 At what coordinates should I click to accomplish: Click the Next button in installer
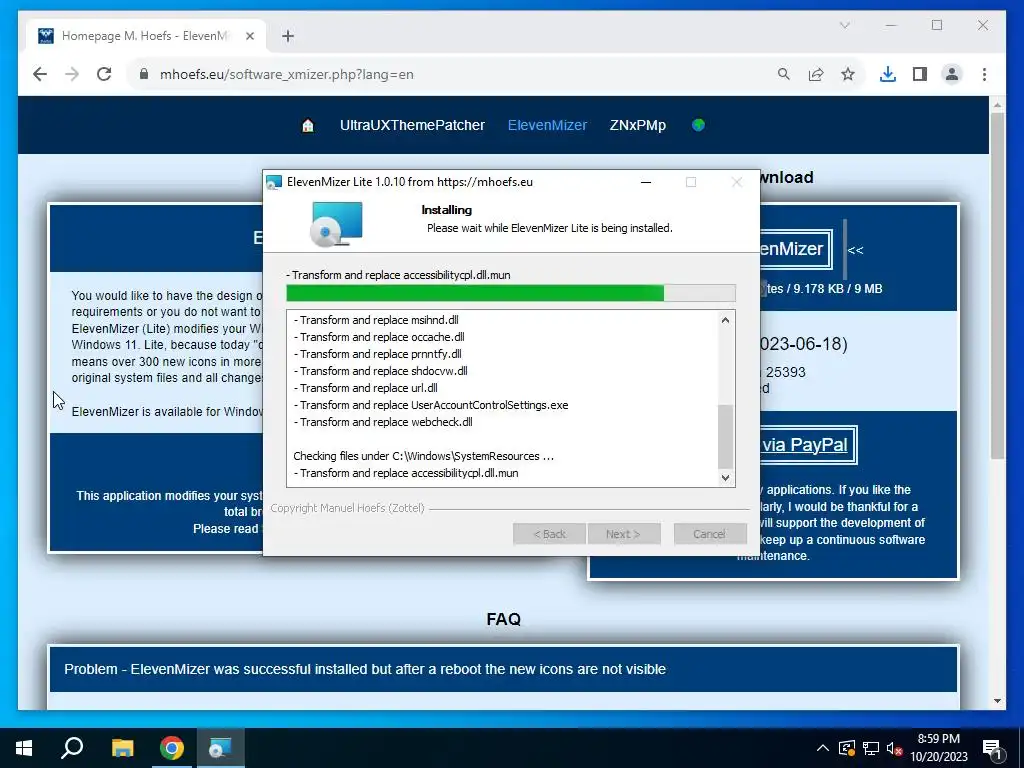624,534
